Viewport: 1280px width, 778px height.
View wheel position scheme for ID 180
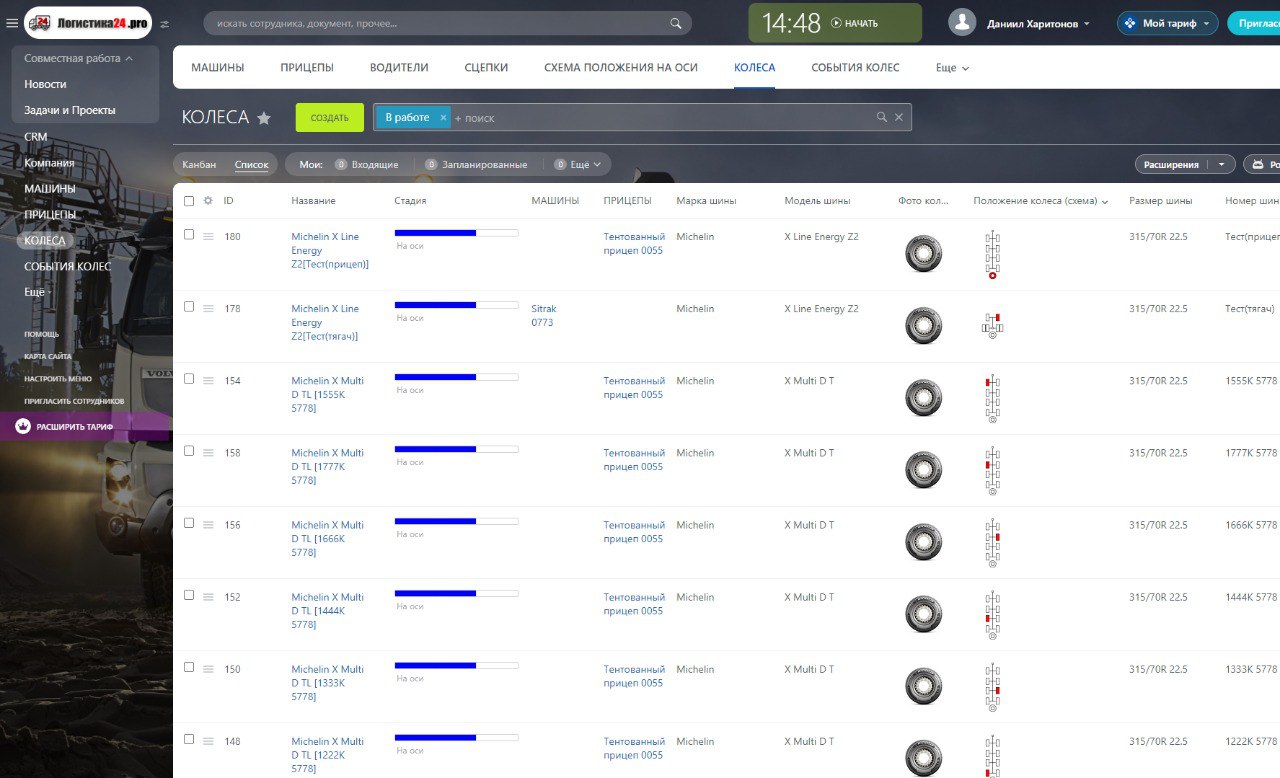(x=992, y=254)
